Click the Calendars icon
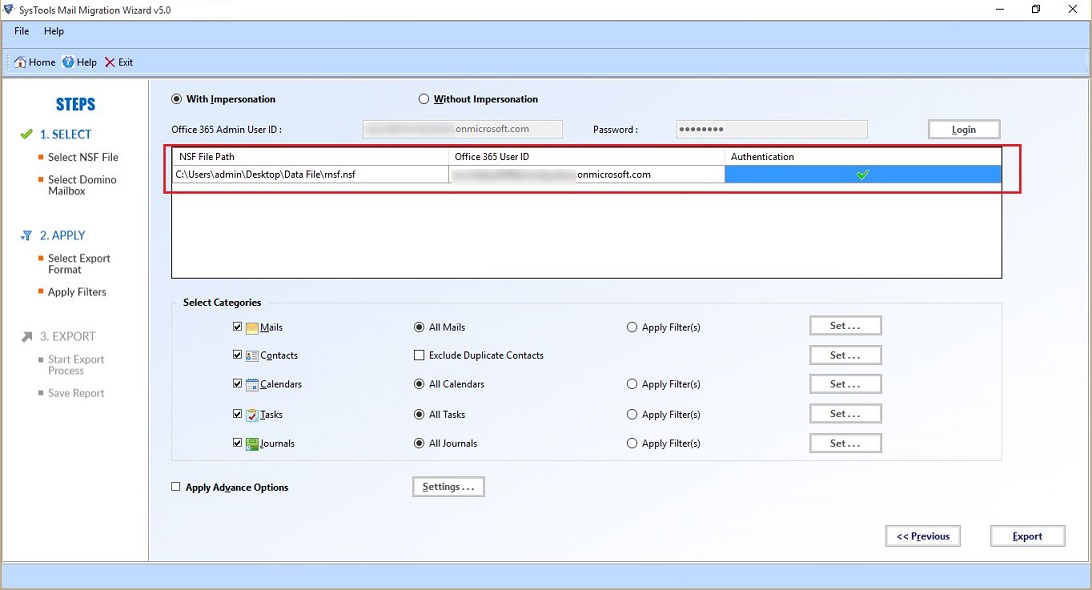1092x590 pixels. pos(252,384)
